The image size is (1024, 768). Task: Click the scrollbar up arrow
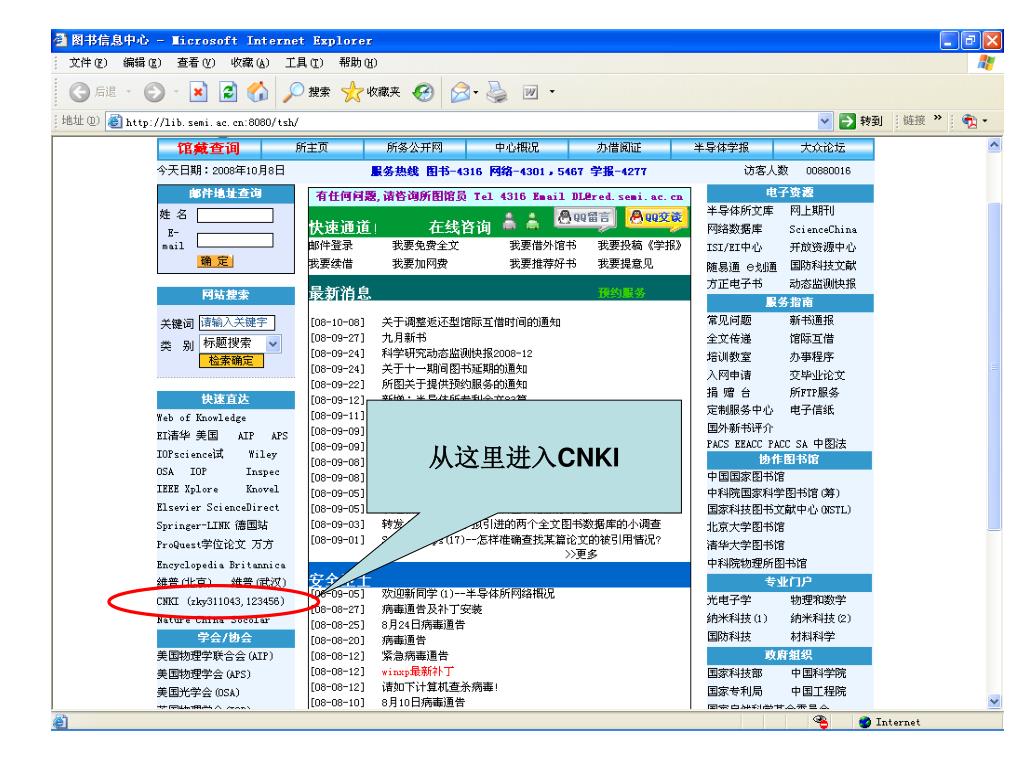tap(994, 145)
